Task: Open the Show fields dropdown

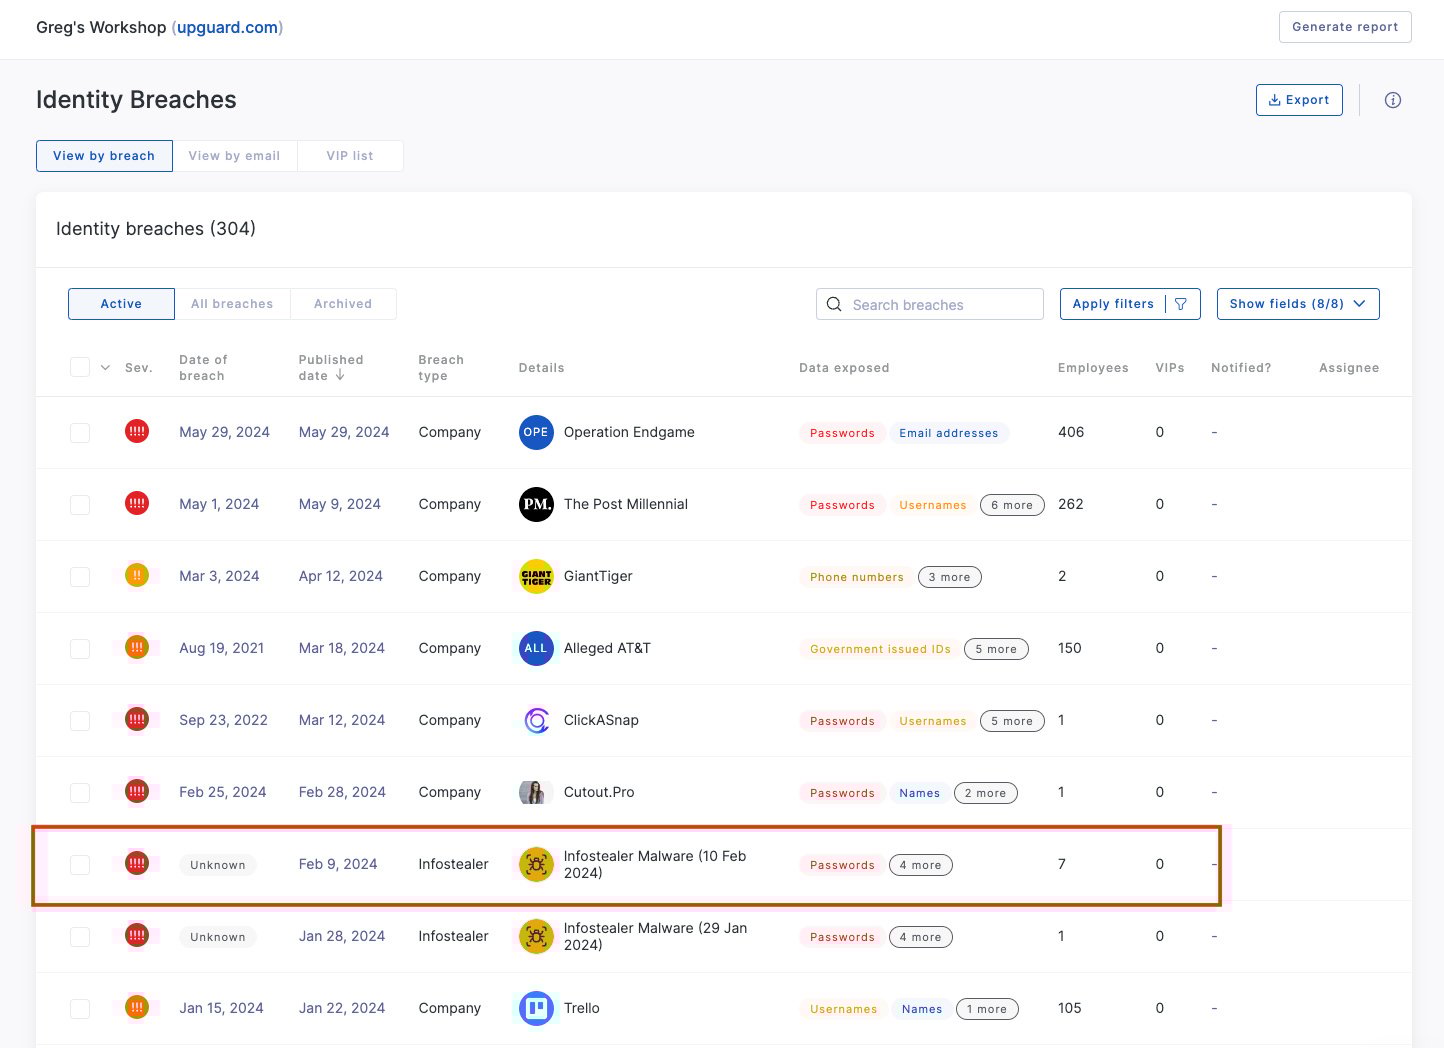Action: tap(1297, 303)
